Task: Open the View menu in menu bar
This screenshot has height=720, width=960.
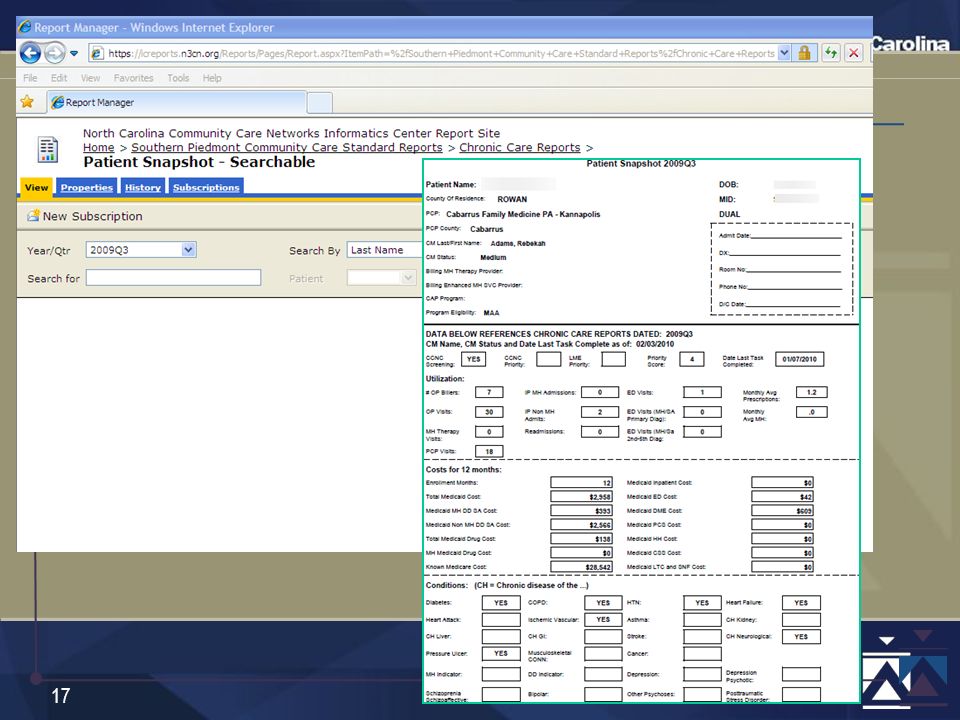Action: 90,78
